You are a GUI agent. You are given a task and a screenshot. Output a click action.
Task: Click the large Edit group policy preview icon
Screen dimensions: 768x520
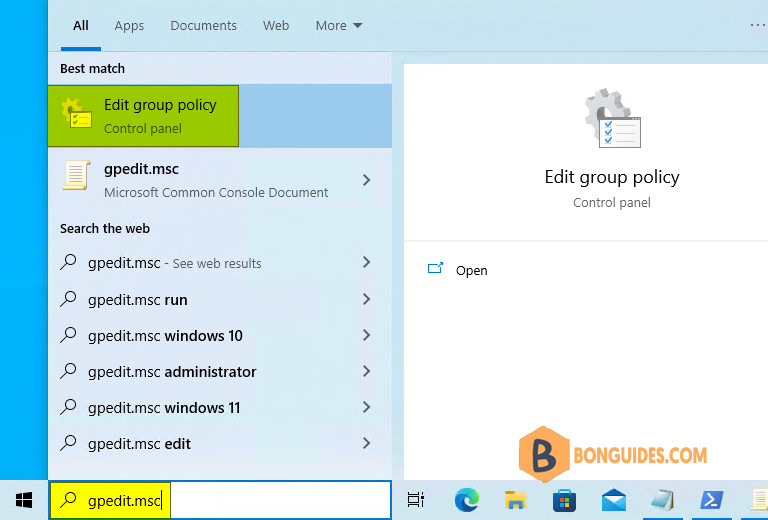(x=612, y=118)
